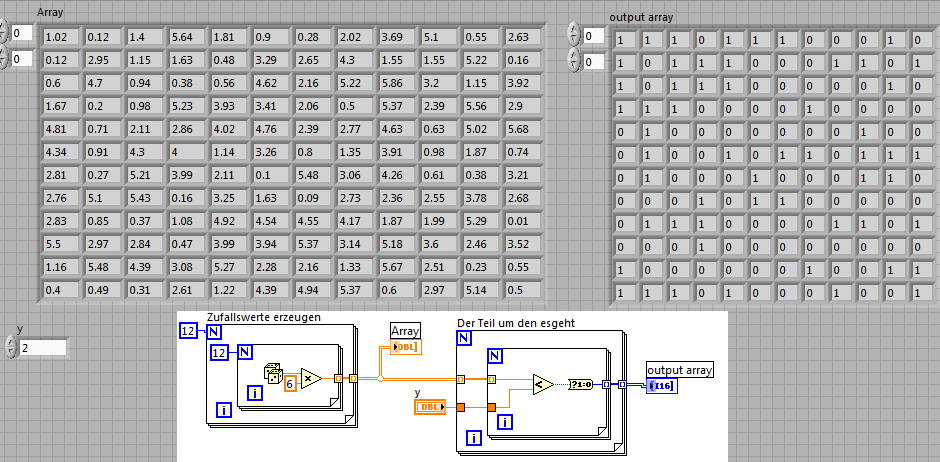Select the y DBL control terminal
This screenshot has height=462, width=940.
(430, 407)
